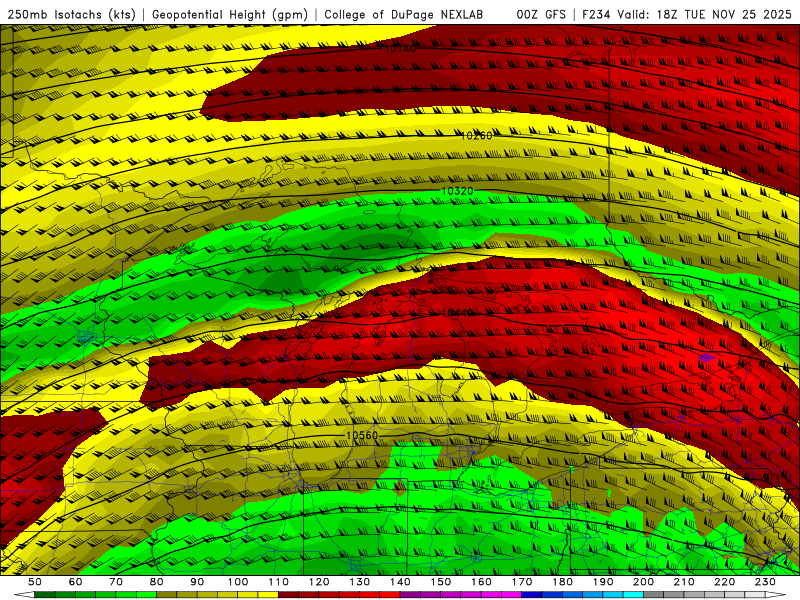
Task: Click the 170 value on the color scale
Action: tap(522, 582)
